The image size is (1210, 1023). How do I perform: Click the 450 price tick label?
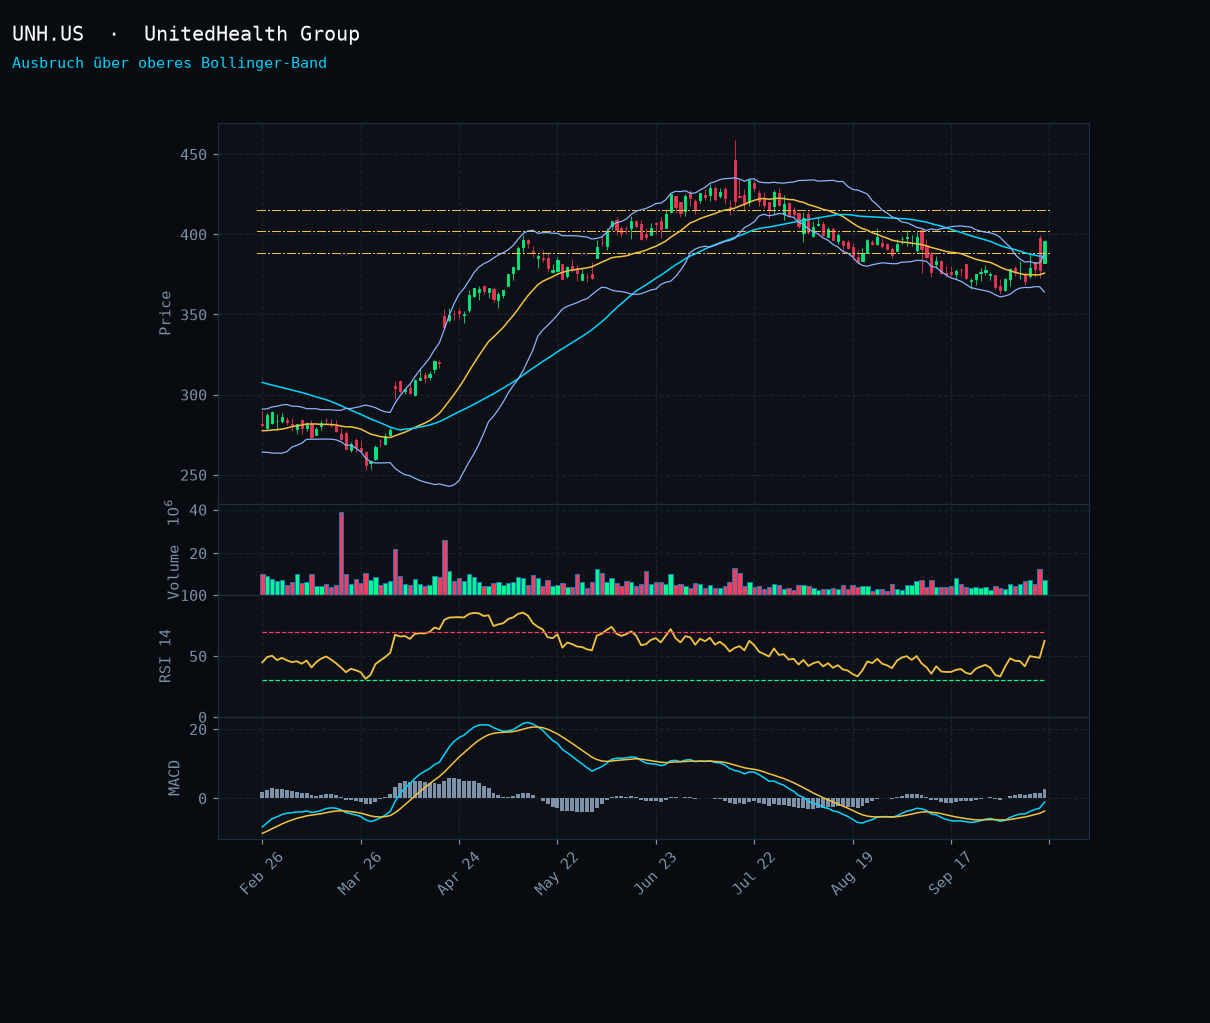193,155
